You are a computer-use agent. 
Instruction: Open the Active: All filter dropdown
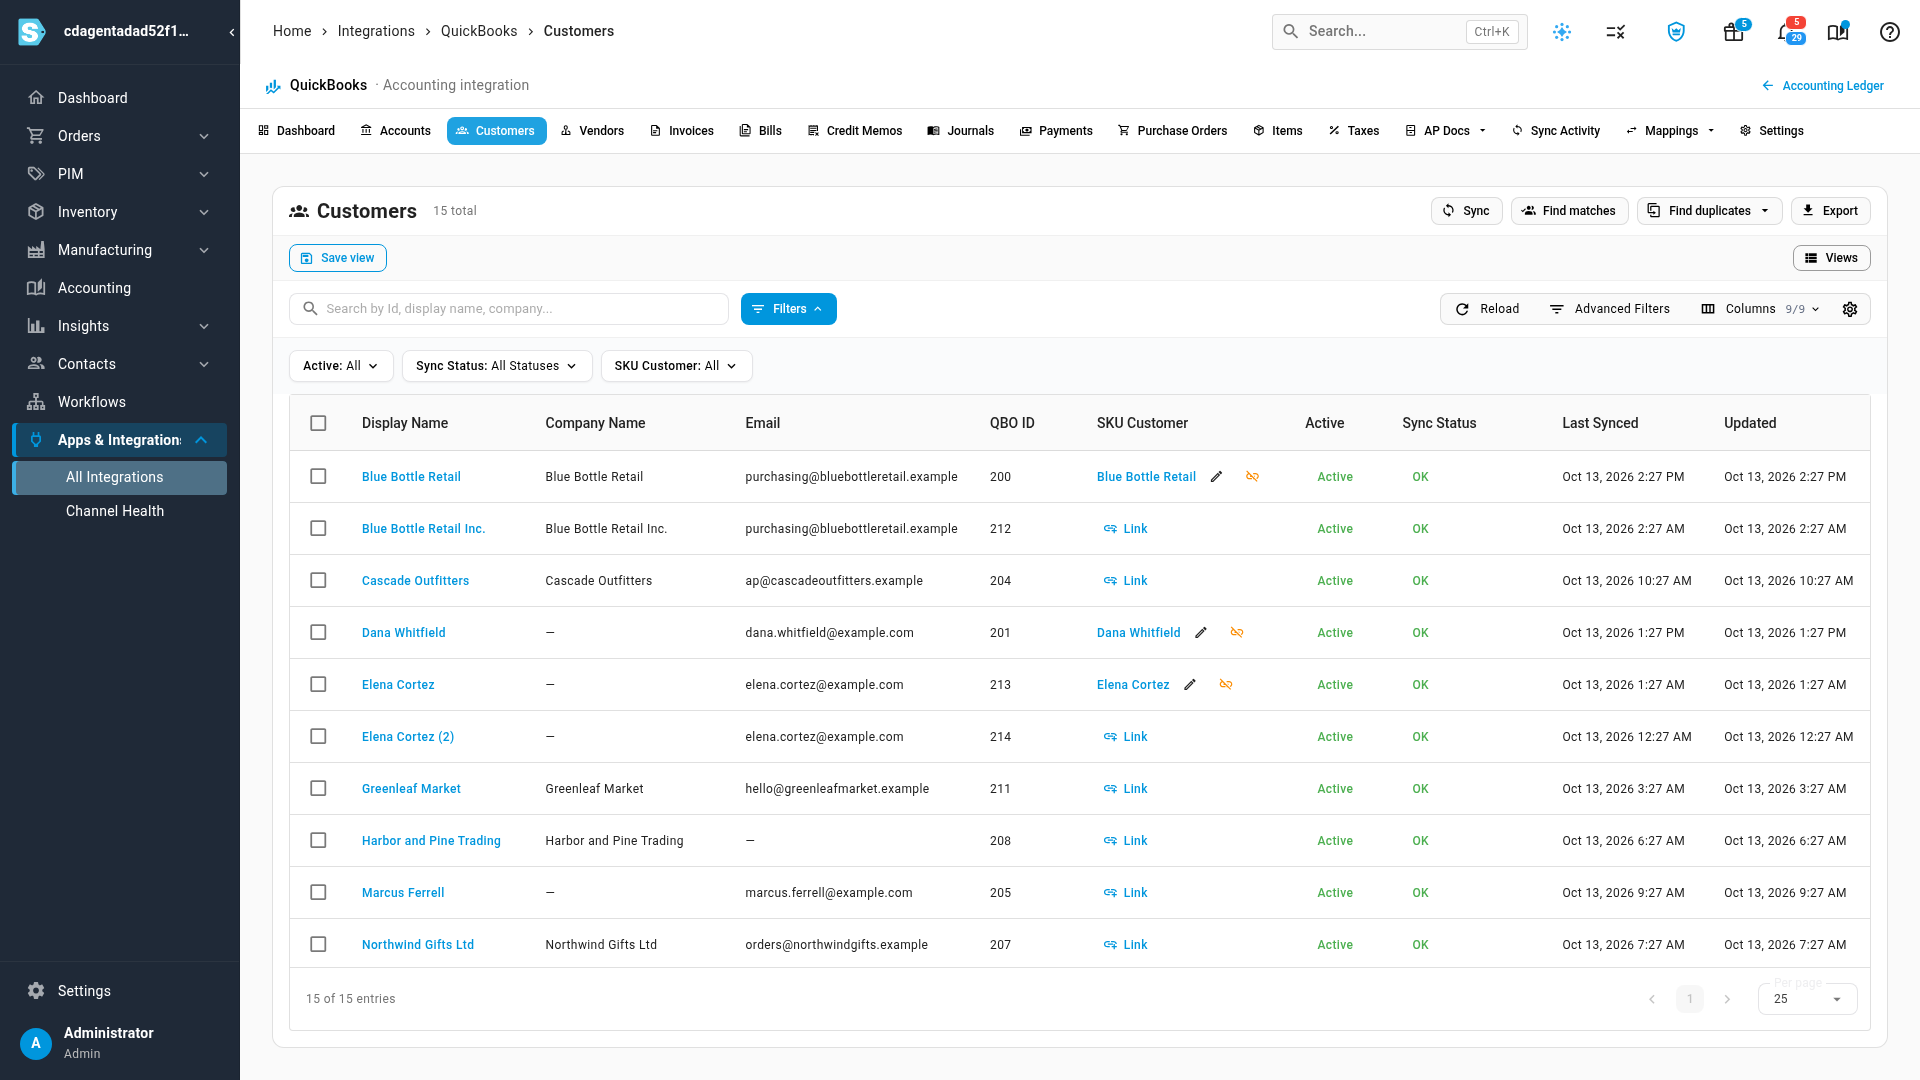click(341, 366)
